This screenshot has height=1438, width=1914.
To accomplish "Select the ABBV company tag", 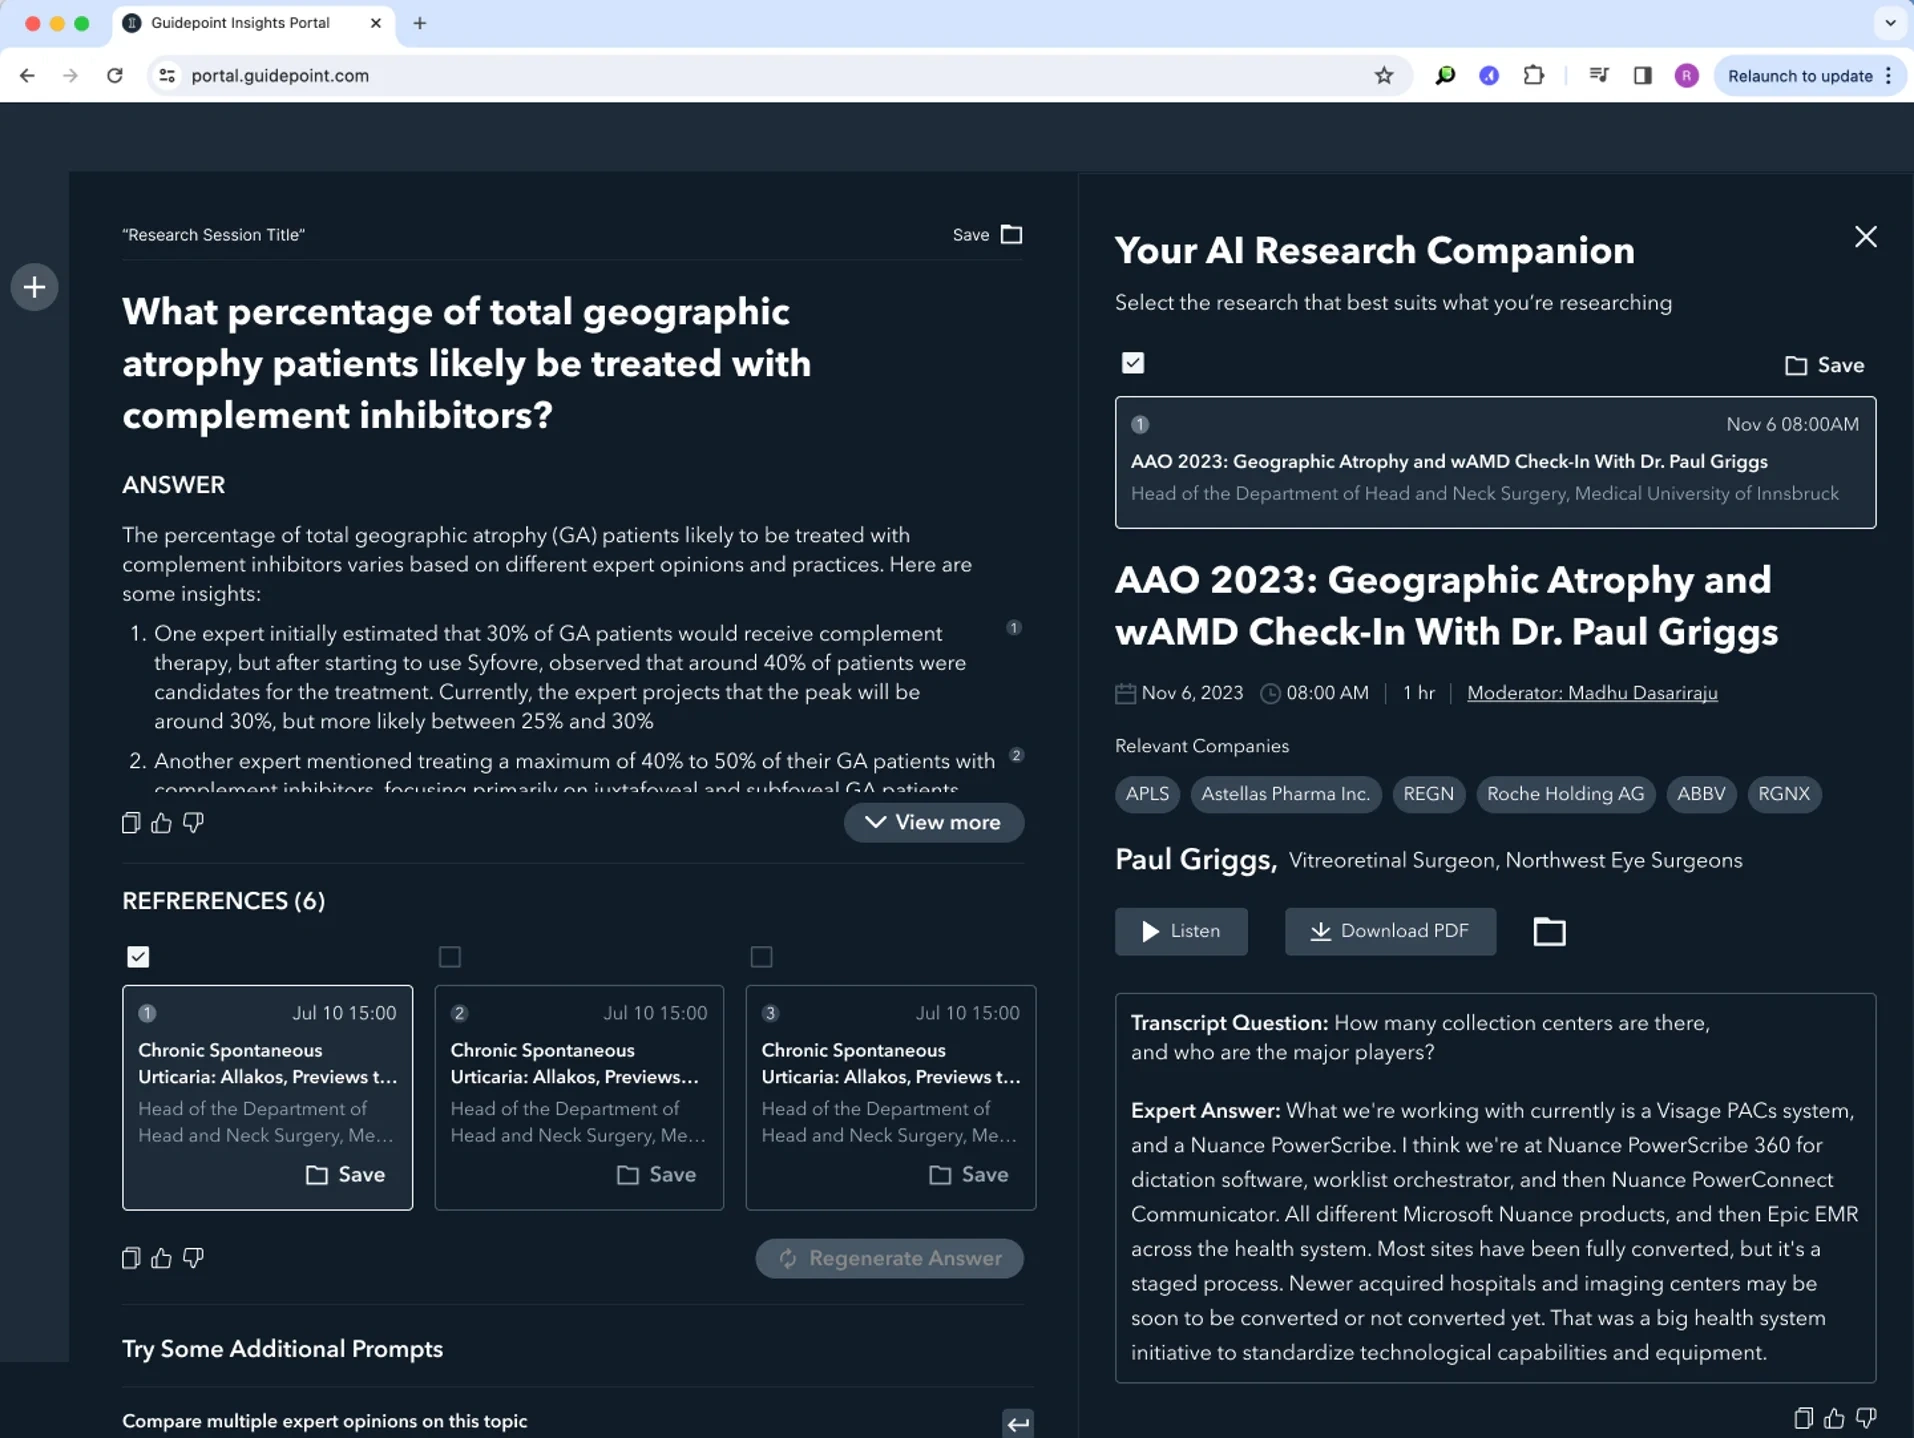I will click(1701, 794).
